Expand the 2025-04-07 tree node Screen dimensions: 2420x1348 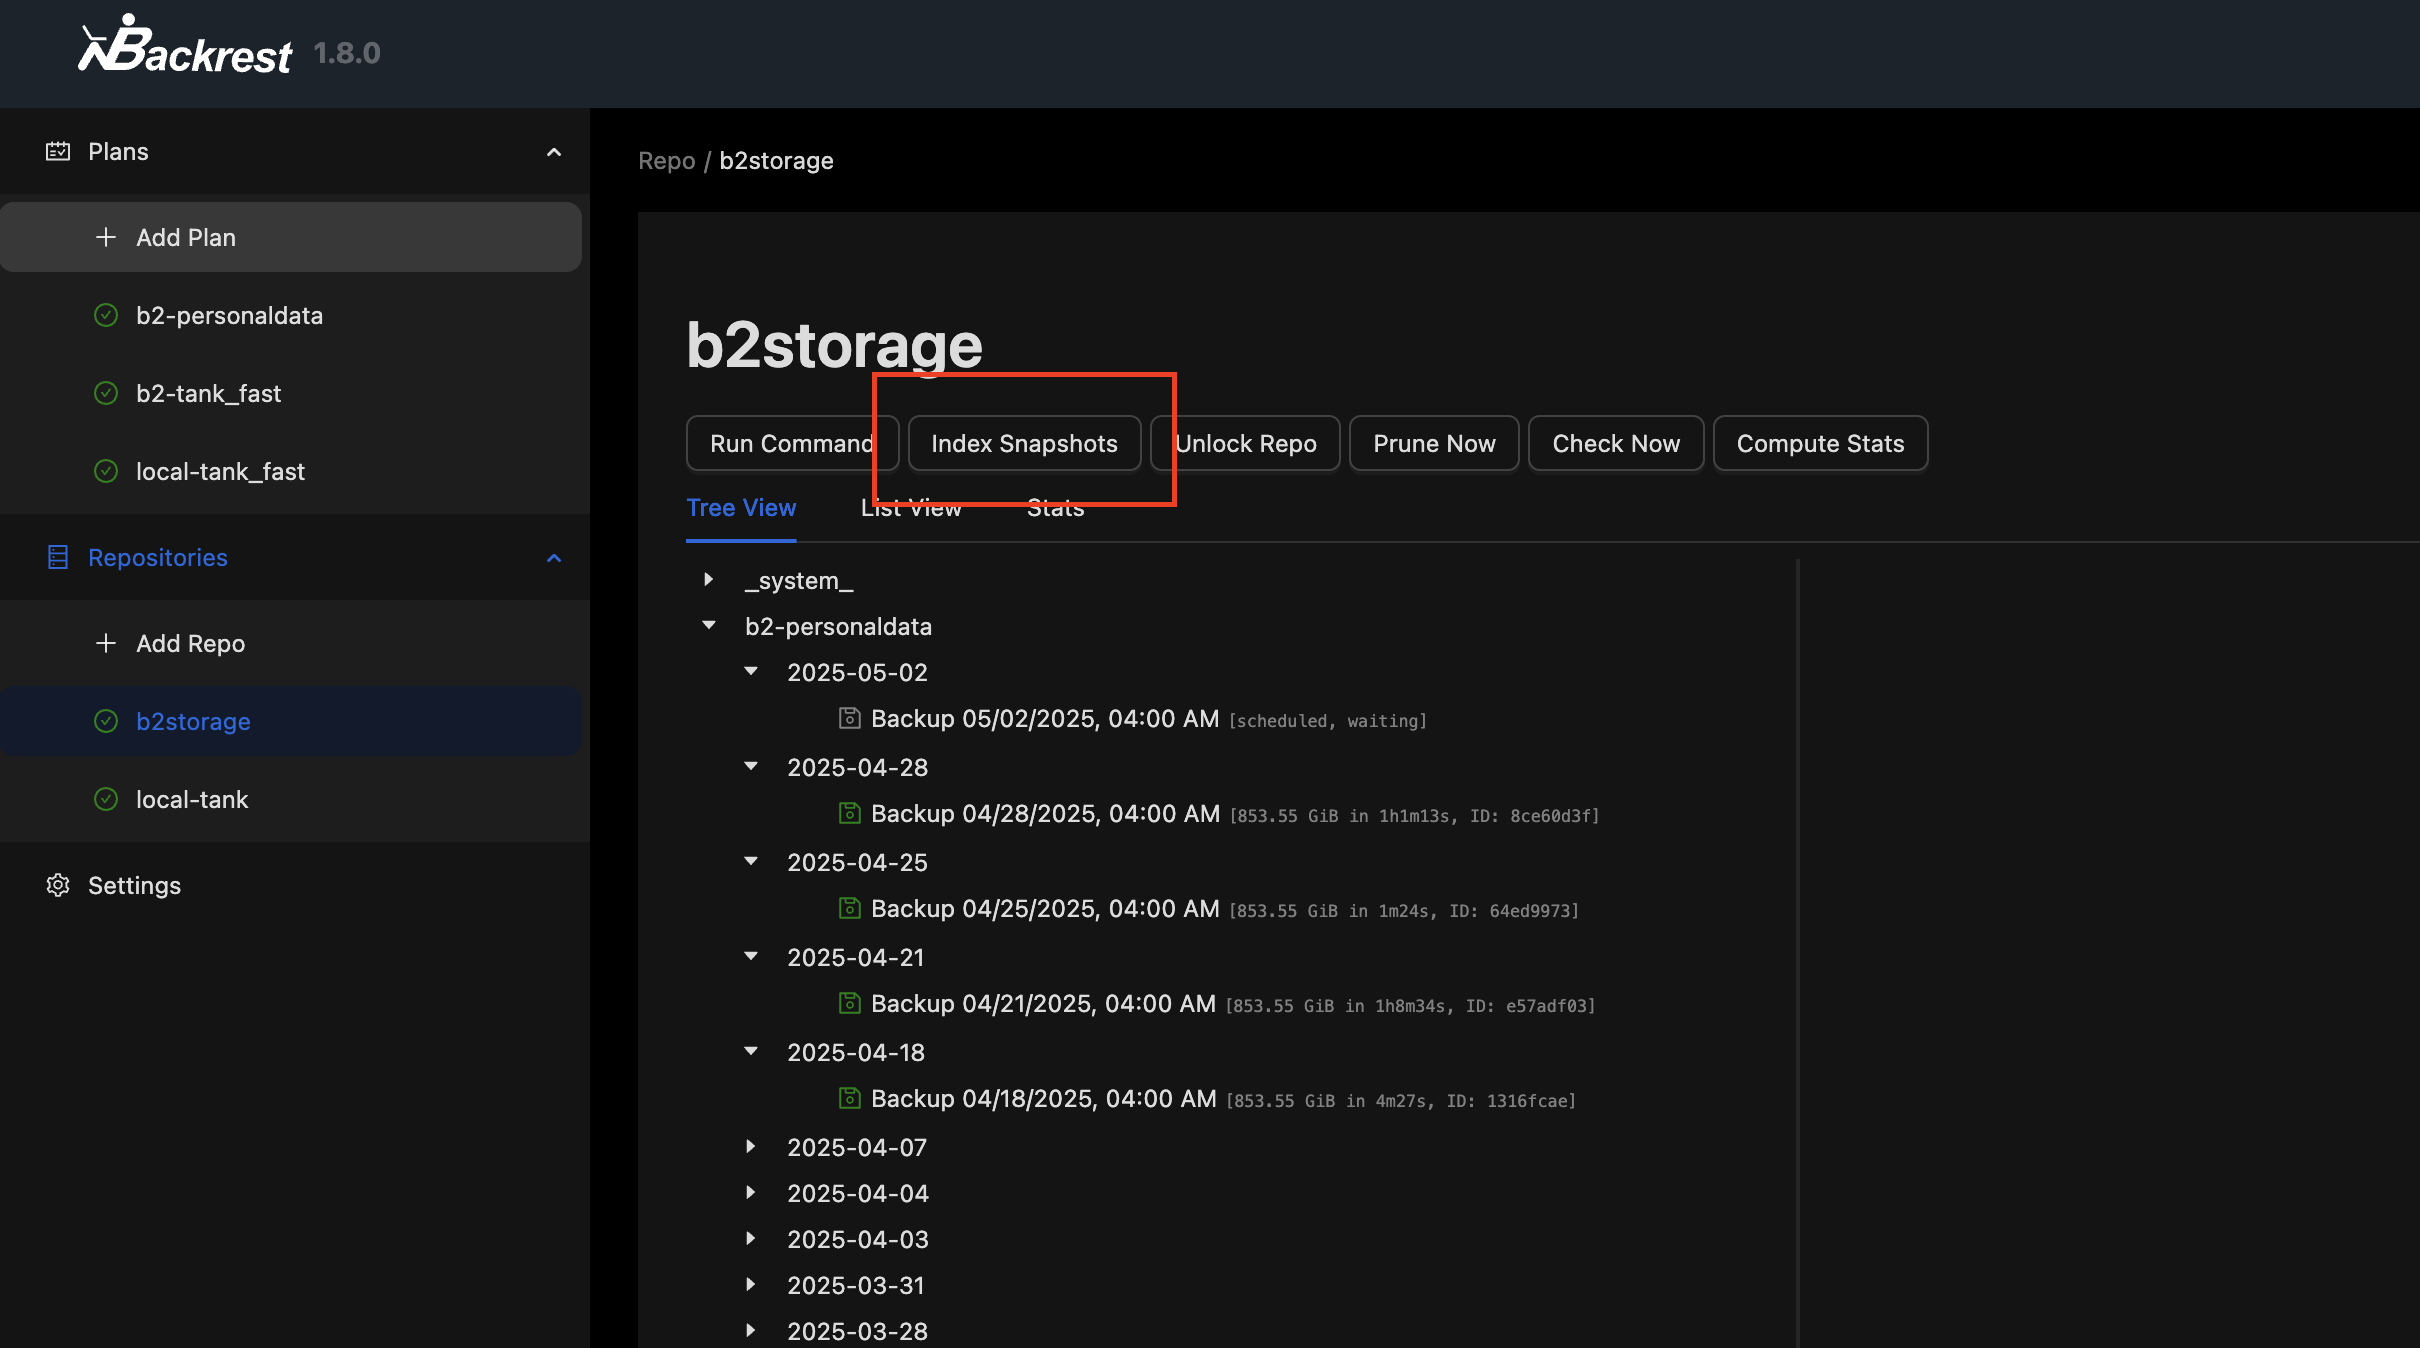tap(751, 1146)
